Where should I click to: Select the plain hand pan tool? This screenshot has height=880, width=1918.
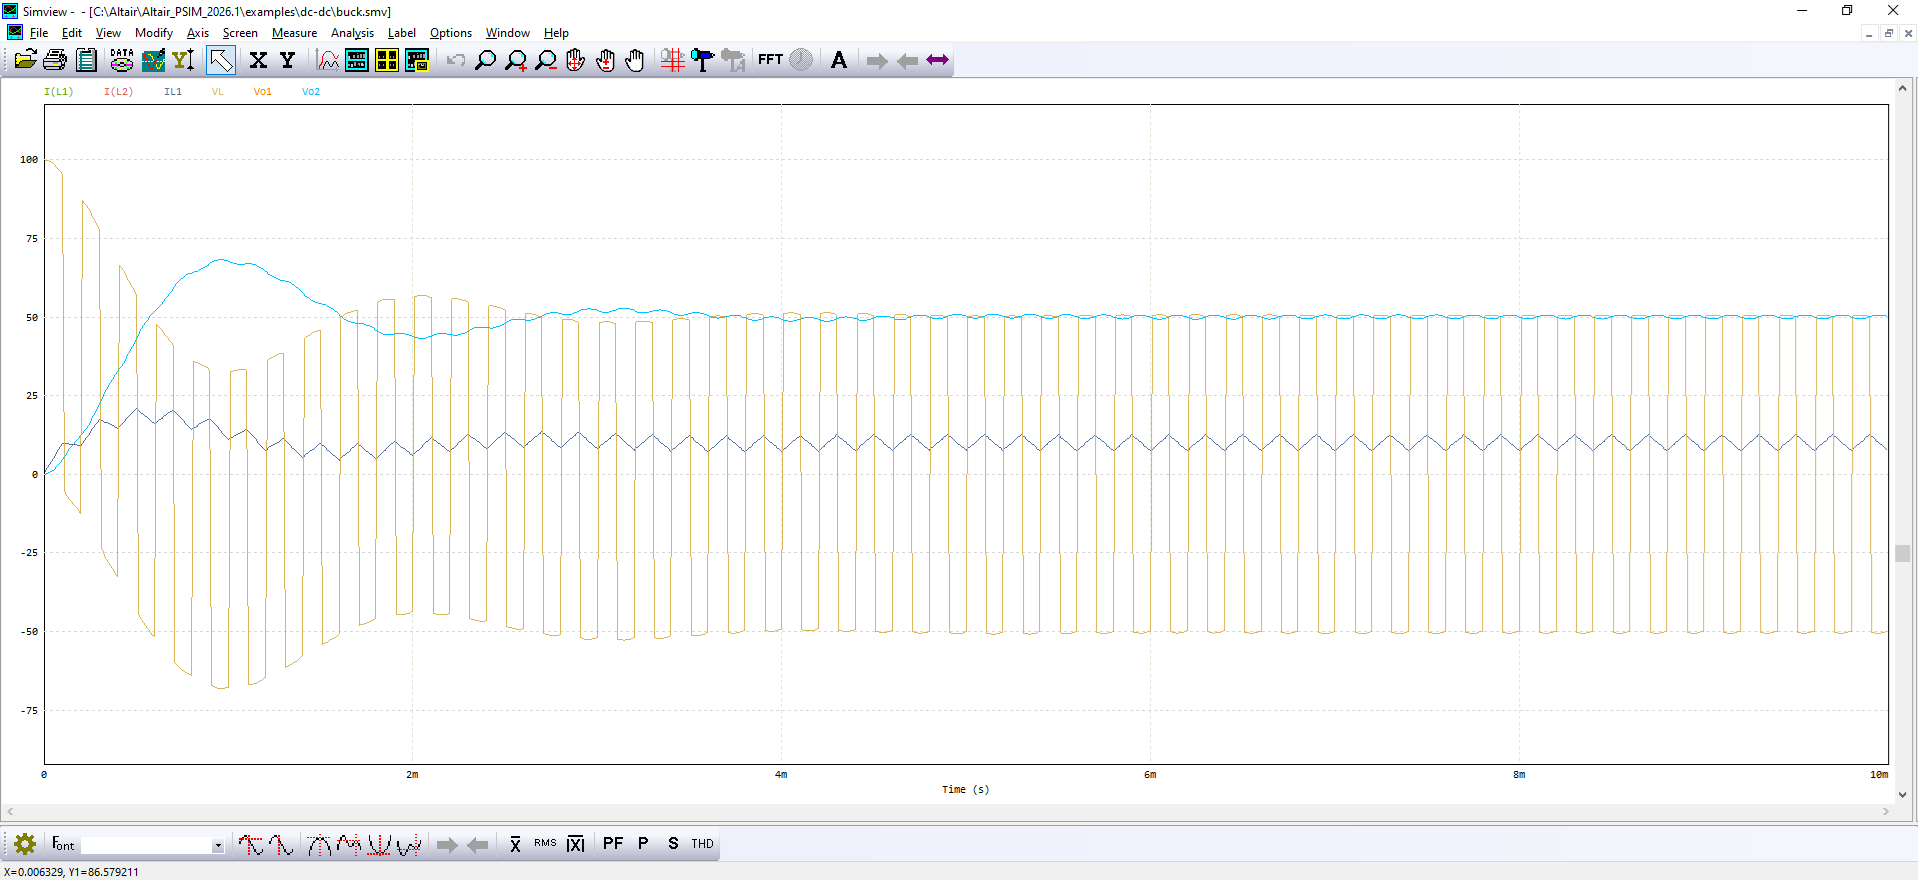click(x=635, y=60)
